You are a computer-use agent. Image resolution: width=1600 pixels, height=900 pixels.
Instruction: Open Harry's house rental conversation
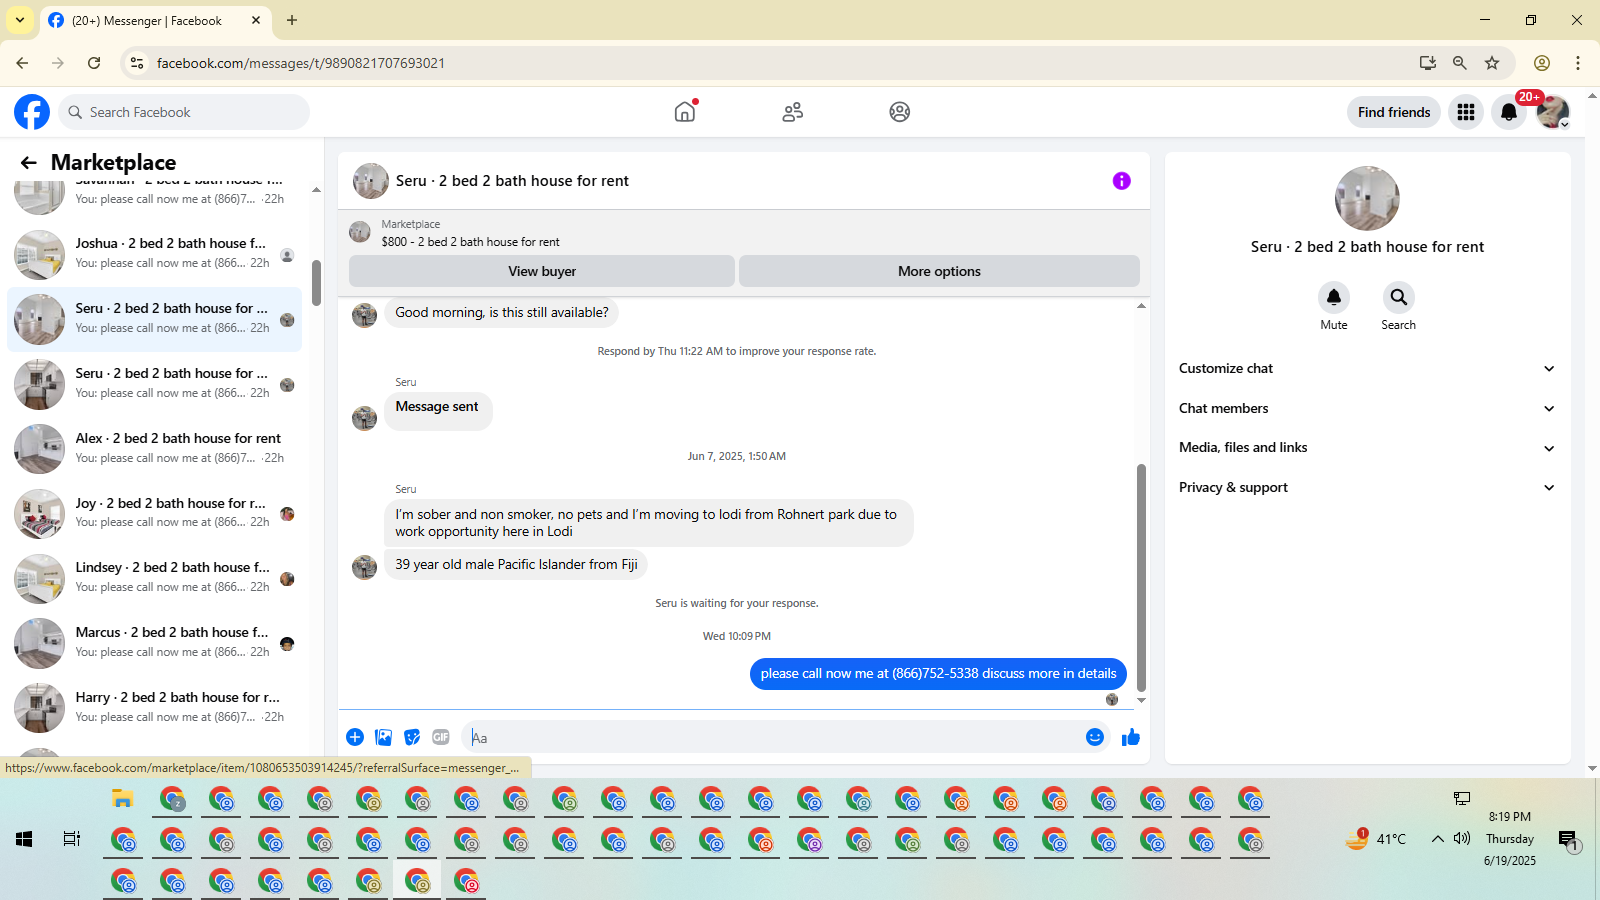tap(155, 708)
